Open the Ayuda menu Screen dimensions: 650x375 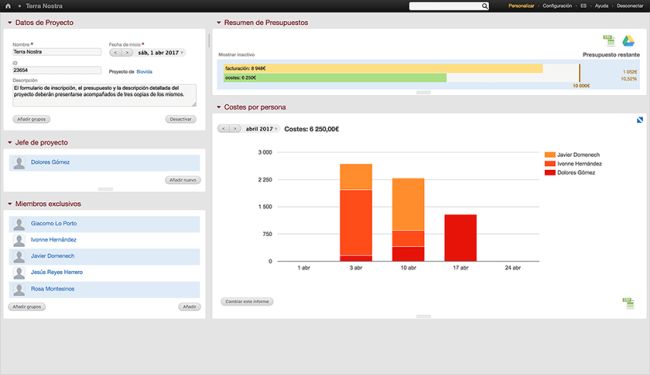coord(601,6)
